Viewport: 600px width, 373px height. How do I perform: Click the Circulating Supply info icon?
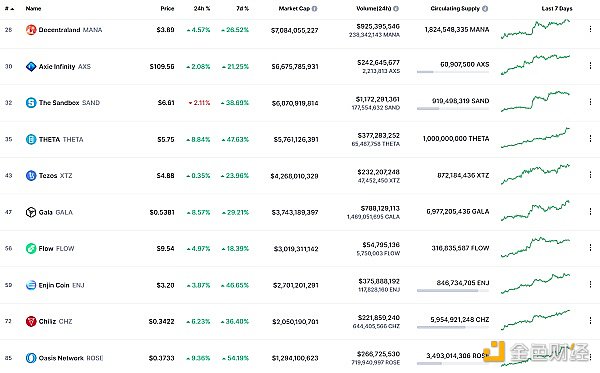tap(485, 8)
